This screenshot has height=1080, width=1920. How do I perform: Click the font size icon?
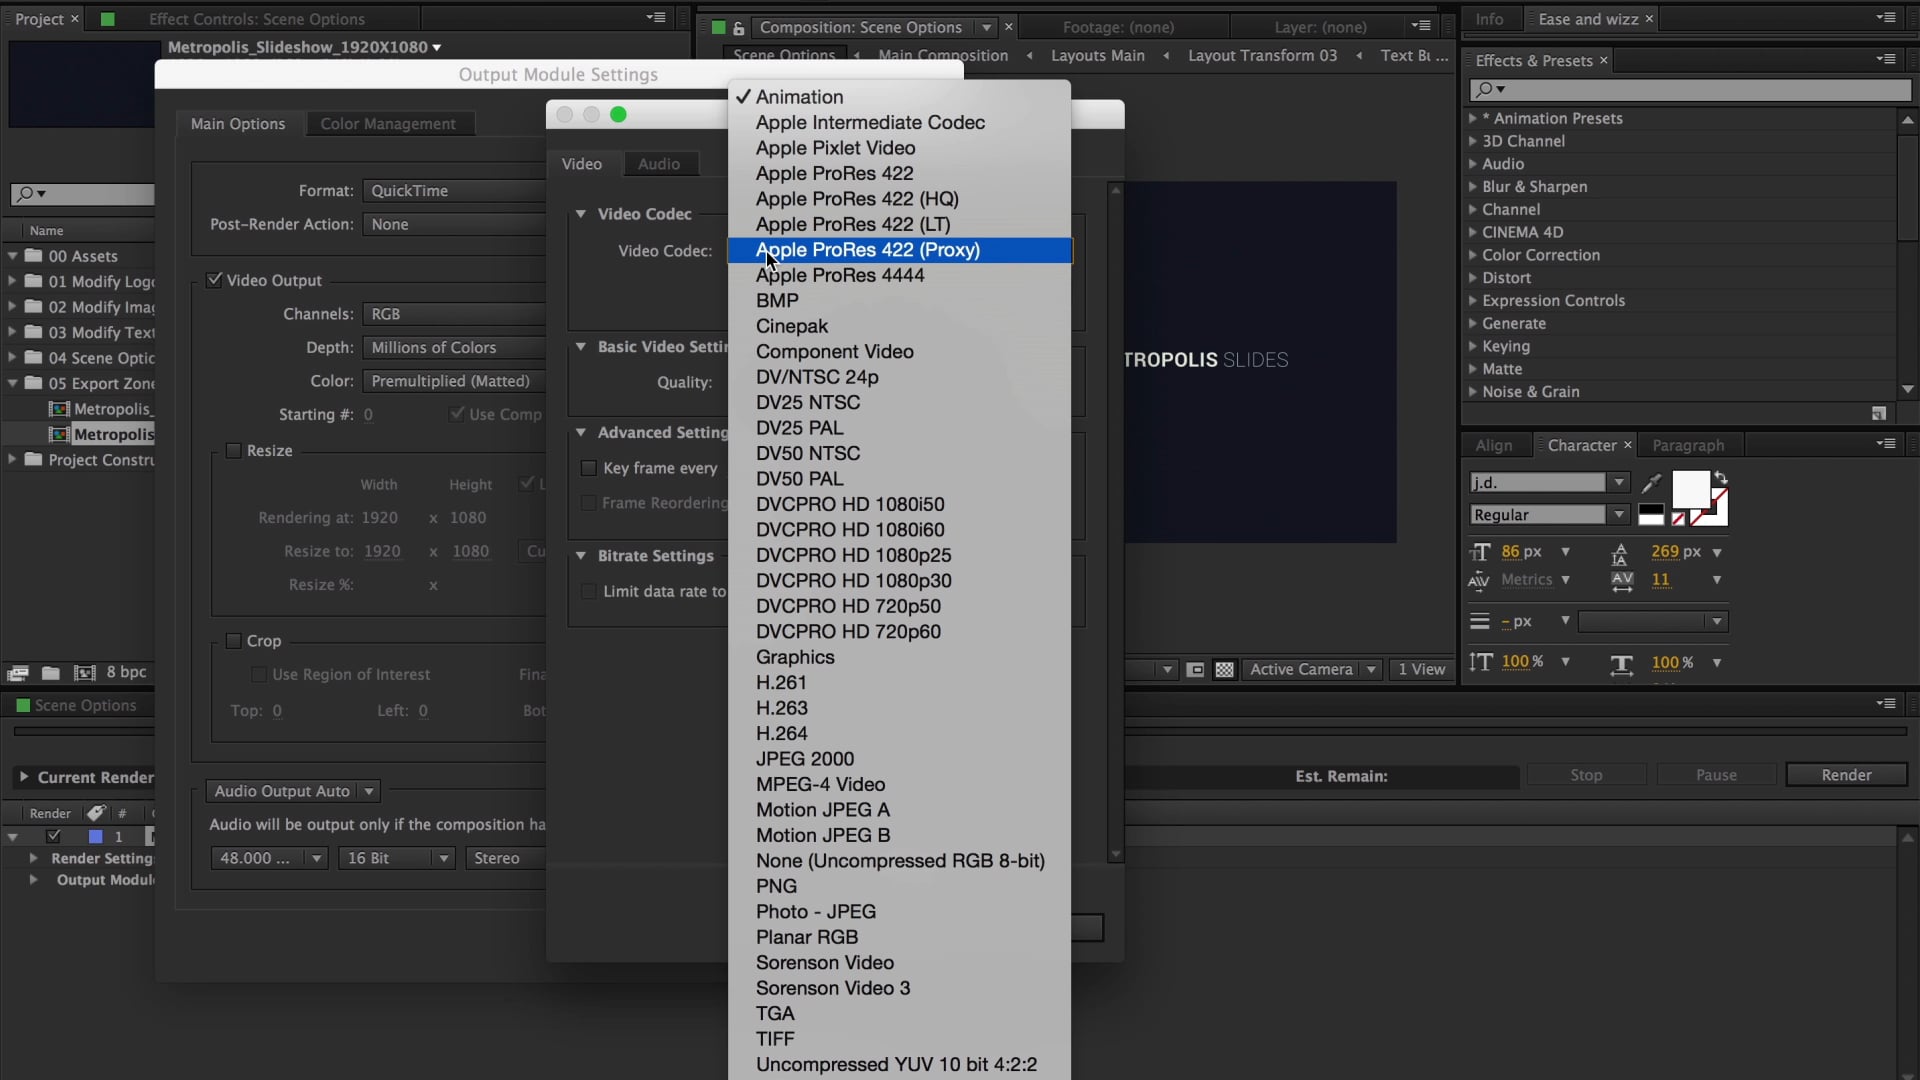pos(1480,552)
